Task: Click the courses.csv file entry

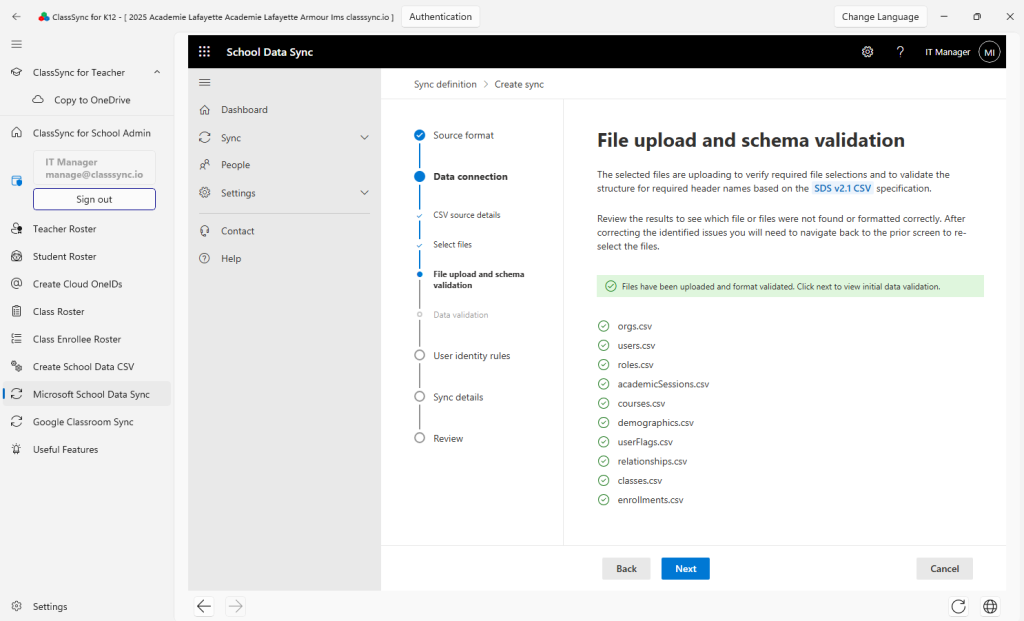Action: point(641,404)
